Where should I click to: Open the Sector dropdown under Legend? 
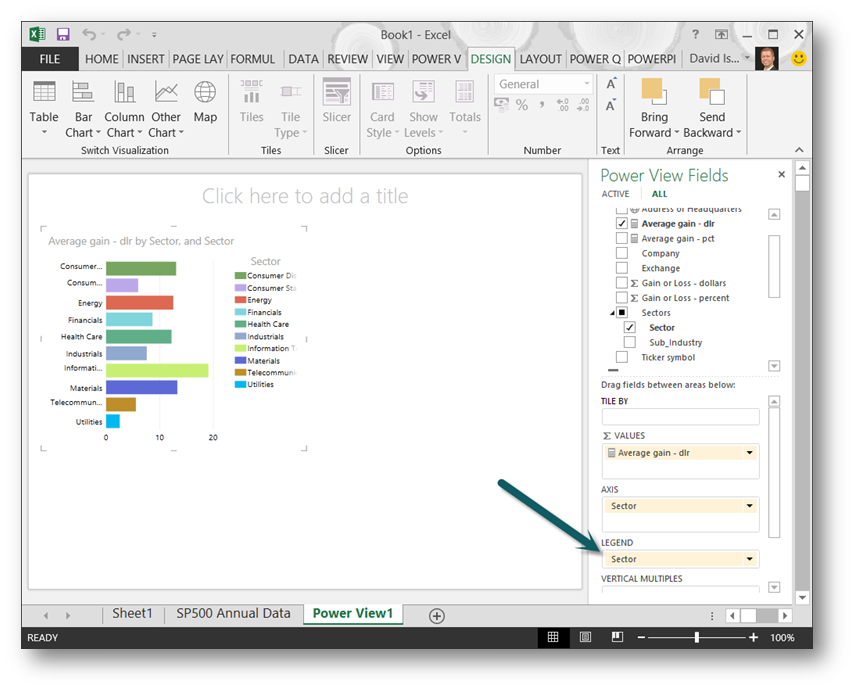pyautogui.click(x=750, y=559)
